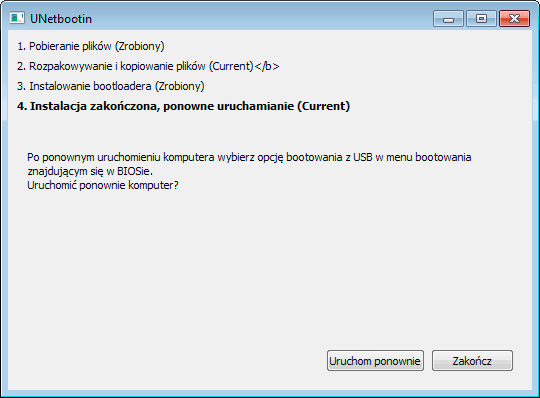Click the text znajdującym się w BIOSie
540x398 pixels.
tap(90, 171)
